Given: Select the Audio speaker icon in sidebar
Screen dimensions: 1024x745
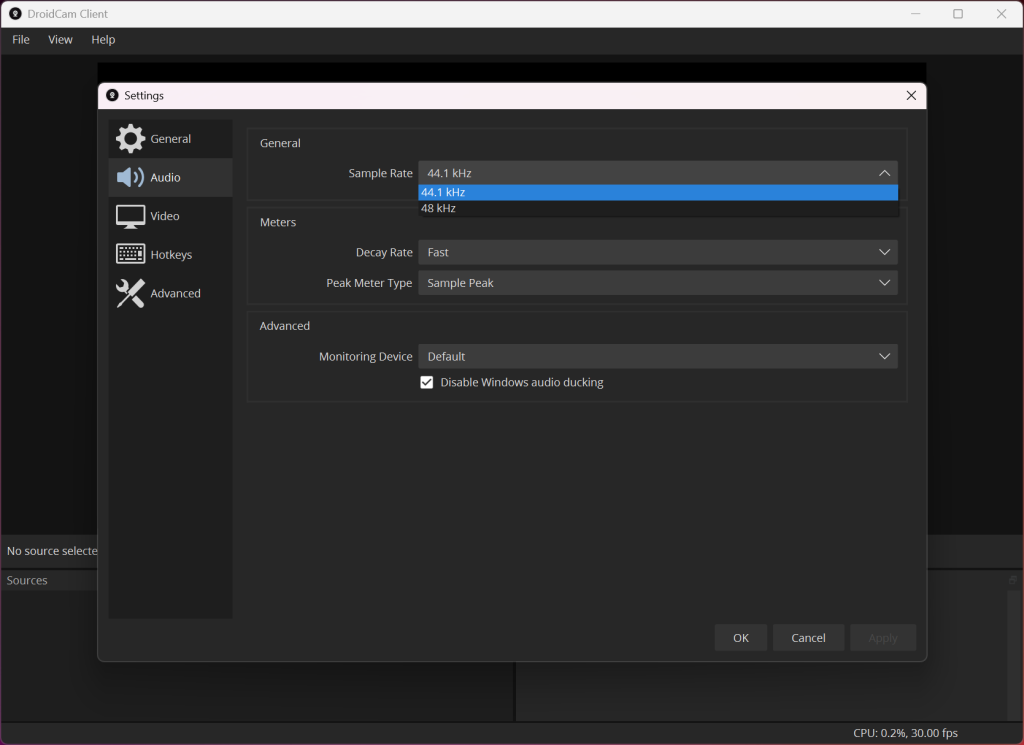Looking at the screenshot, I should pos(130,177).
